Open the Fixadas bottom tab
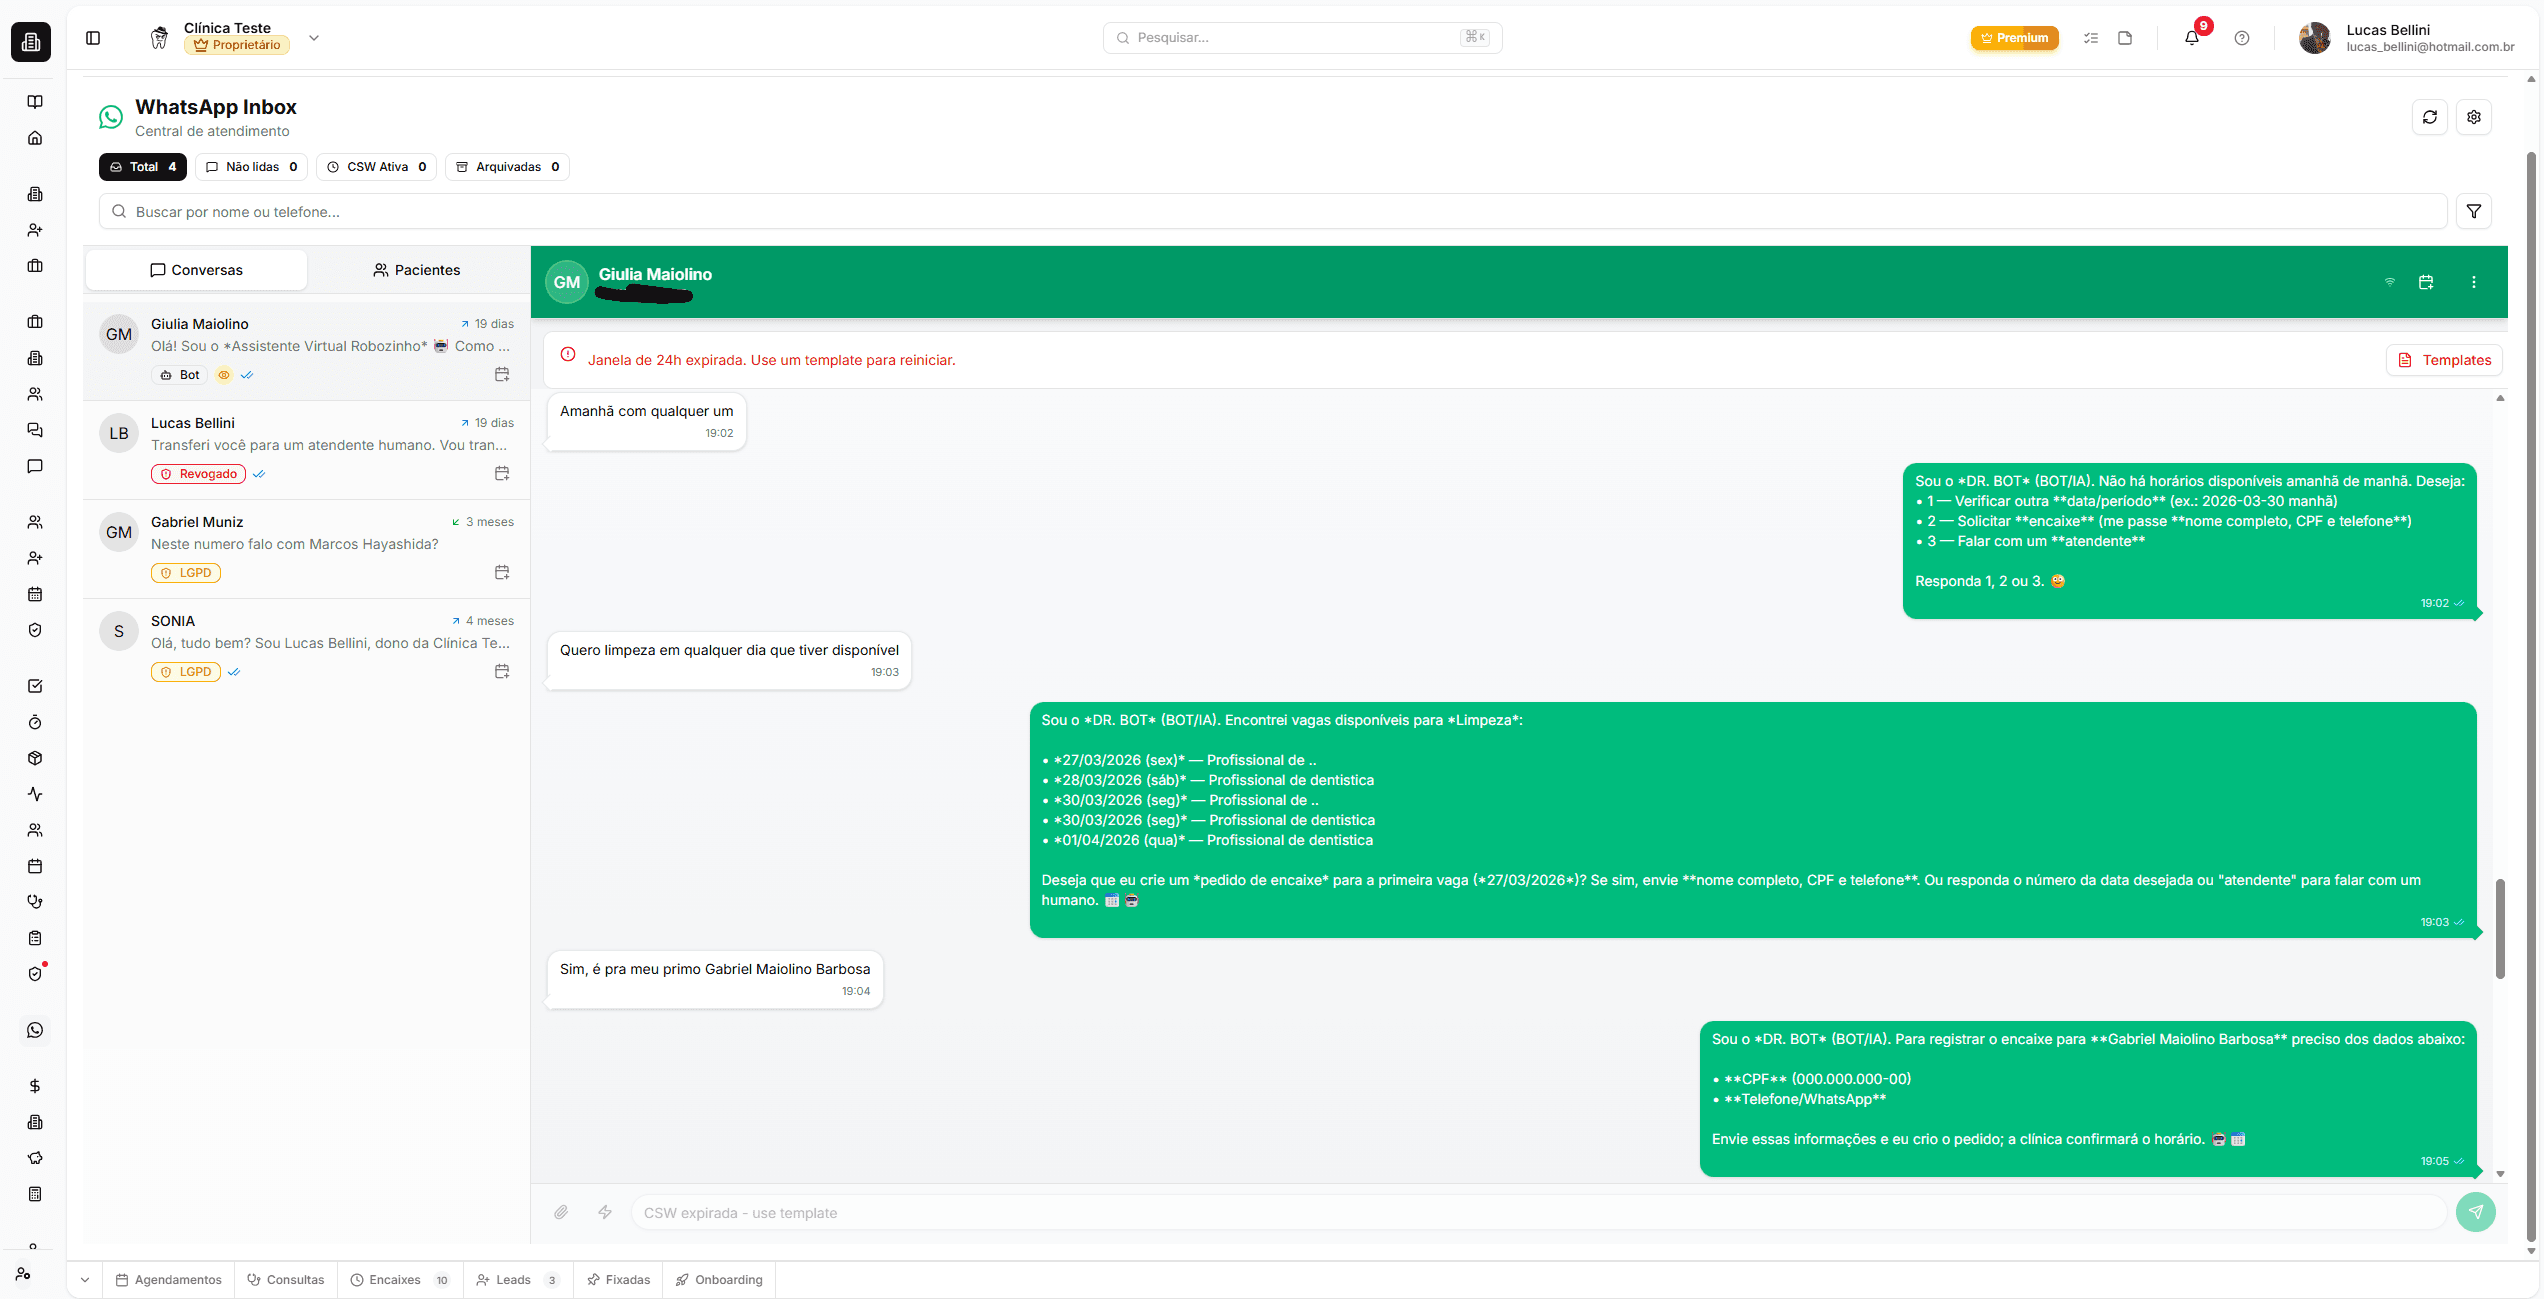 [x=618, y=1280]
